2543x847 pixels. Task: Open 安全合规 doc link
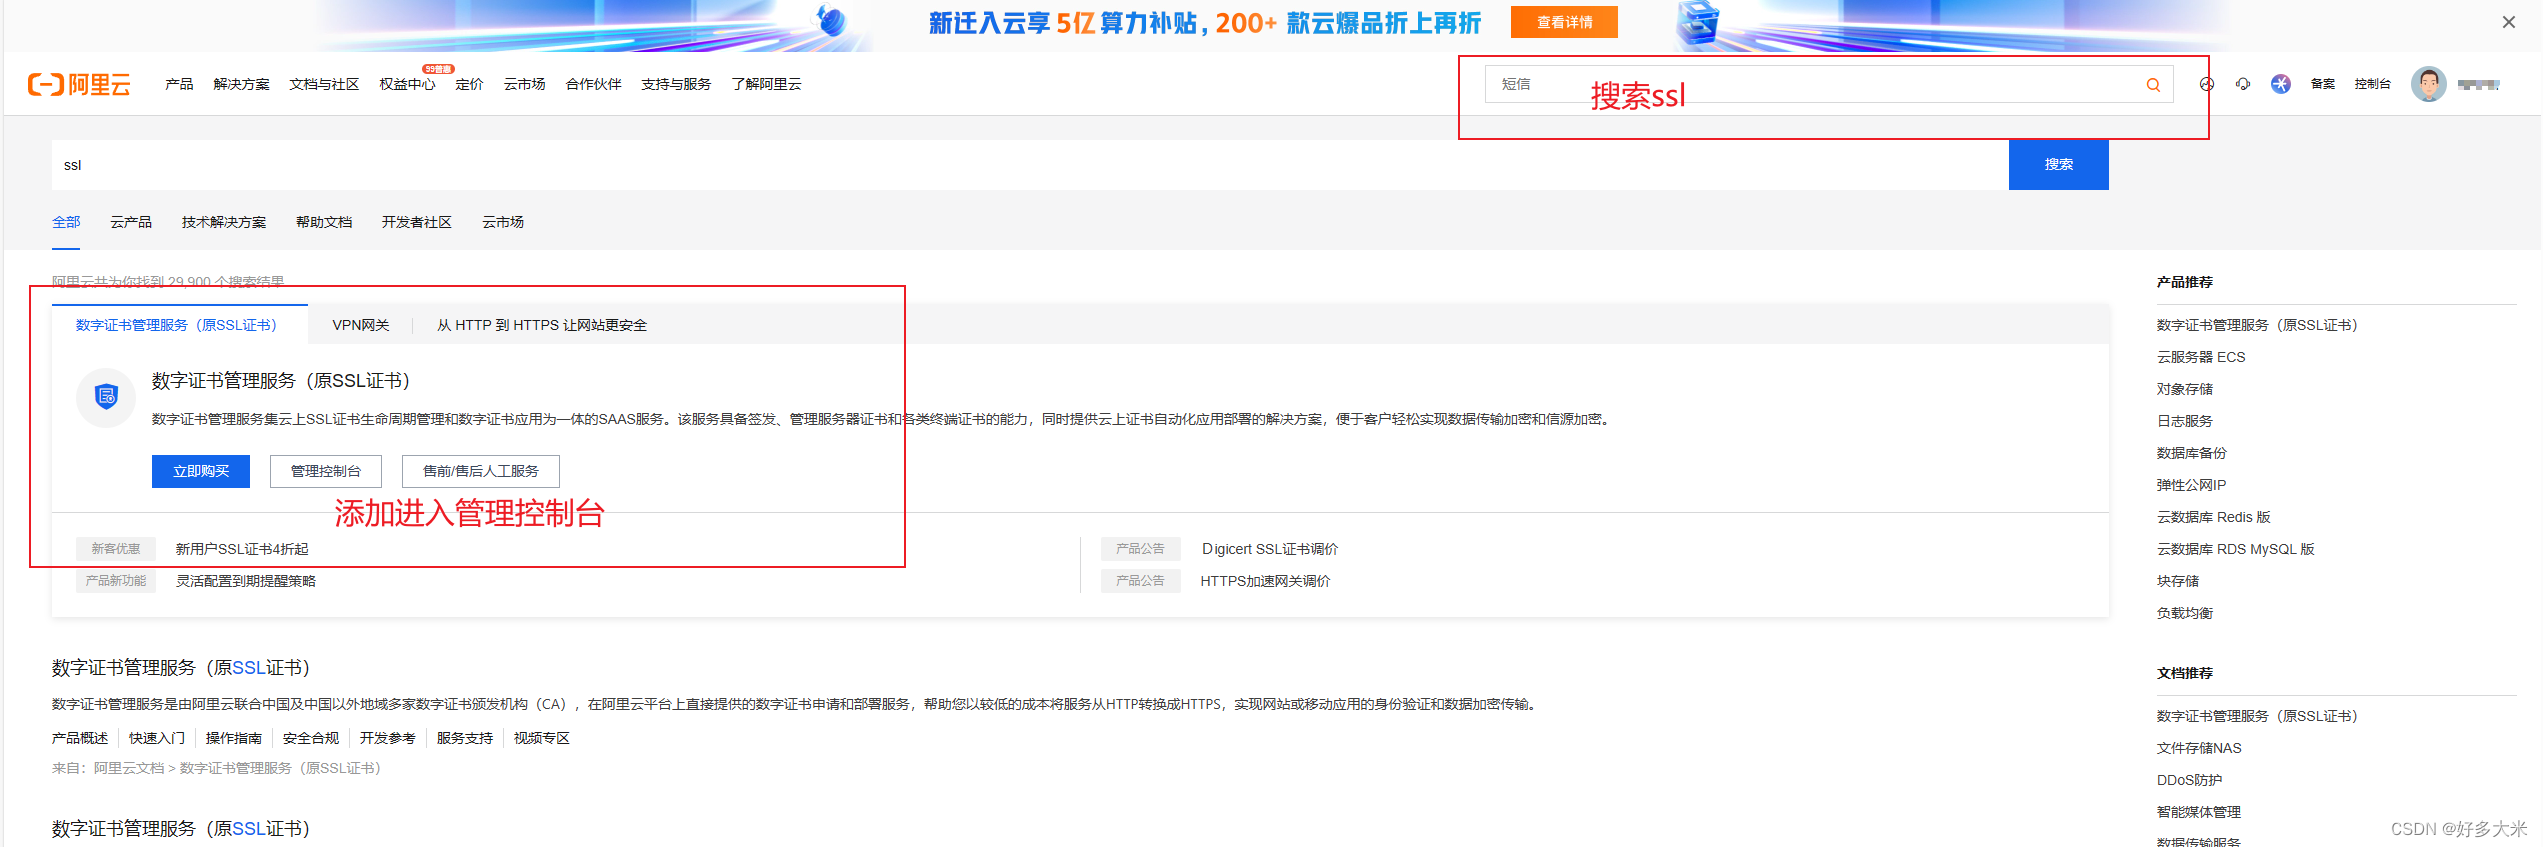click(x=311, y=738)
